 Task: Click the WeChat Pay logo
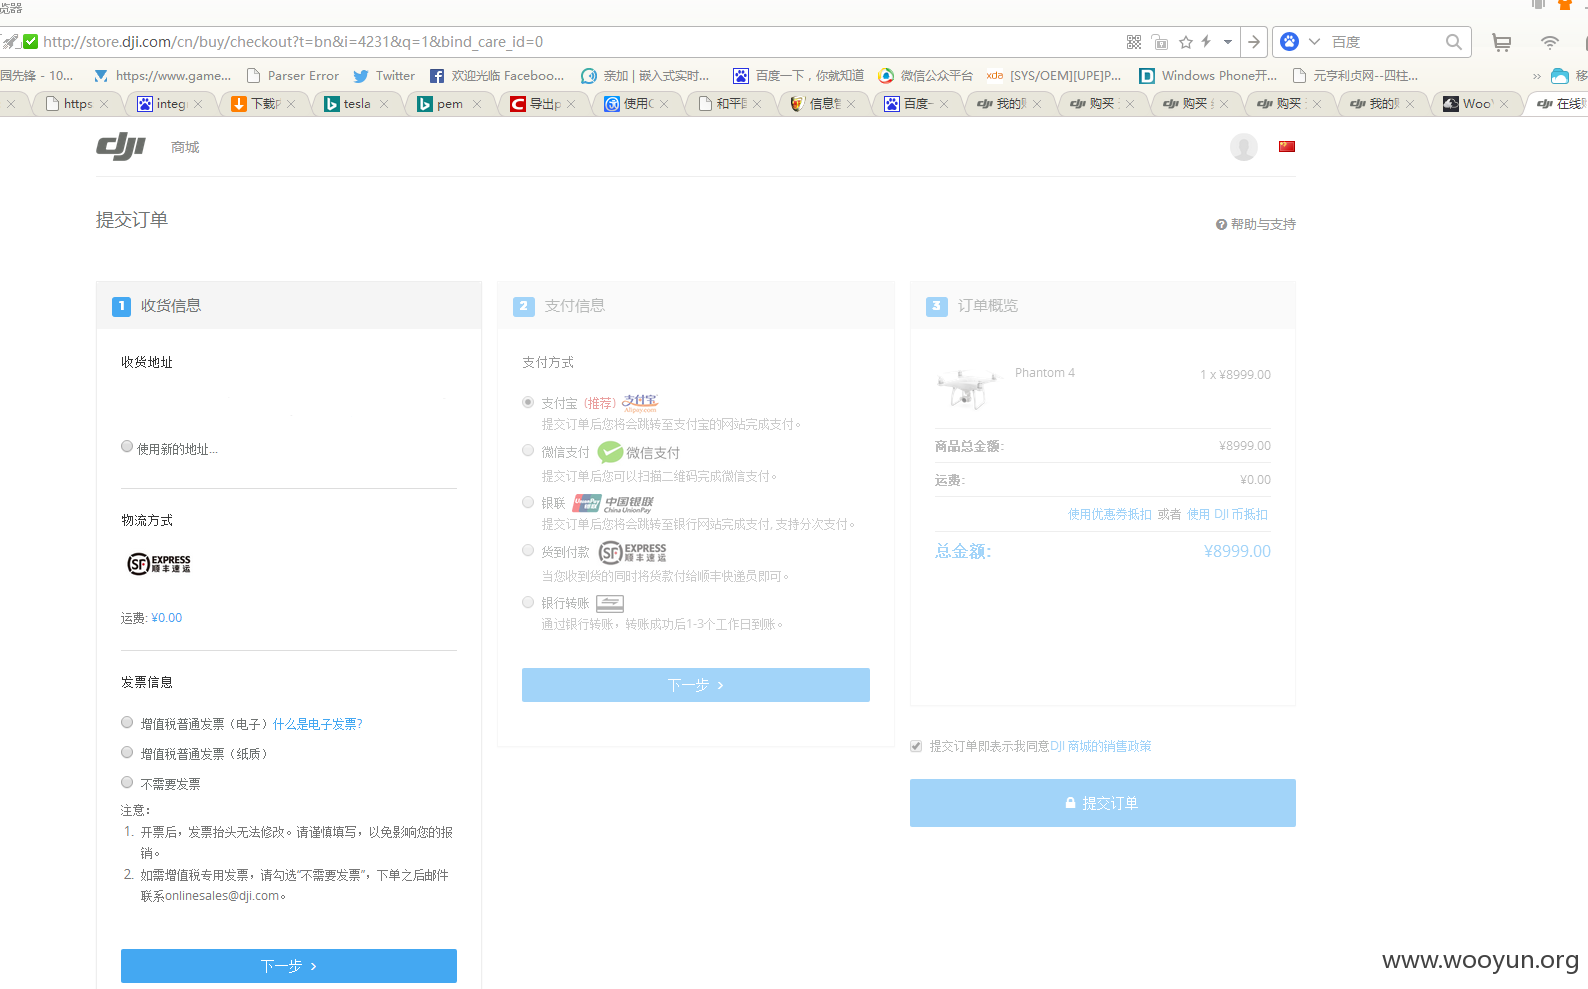click(x=639, y=452)
